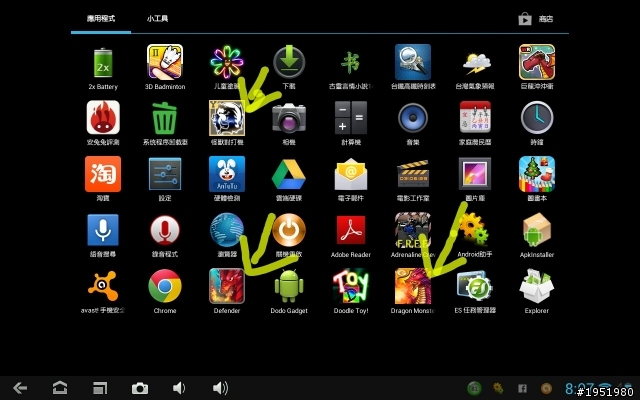Open Voice Search microphone app
This screenshot has height=400, width=640.
pos(103,230)
